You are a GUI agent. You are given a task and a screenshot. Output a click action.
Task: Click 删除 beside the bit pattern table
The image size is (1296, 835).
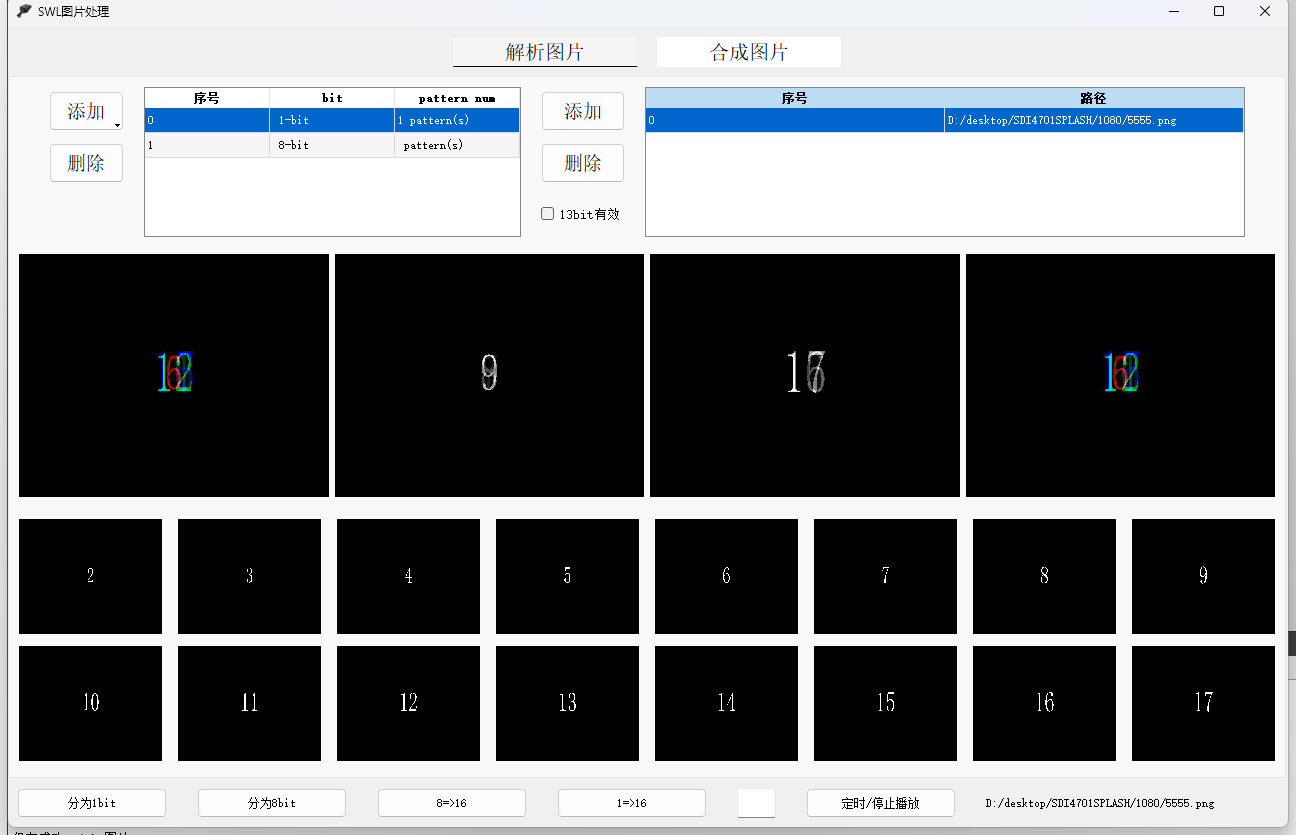pyautogui.click(x=86, y=163)
